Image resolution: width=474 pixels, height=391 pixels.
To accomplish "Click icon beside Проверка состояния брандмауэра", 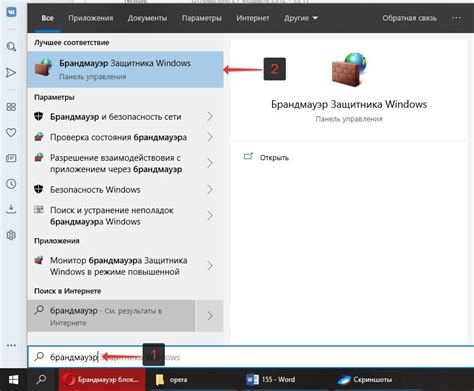I will coord(39,137).
